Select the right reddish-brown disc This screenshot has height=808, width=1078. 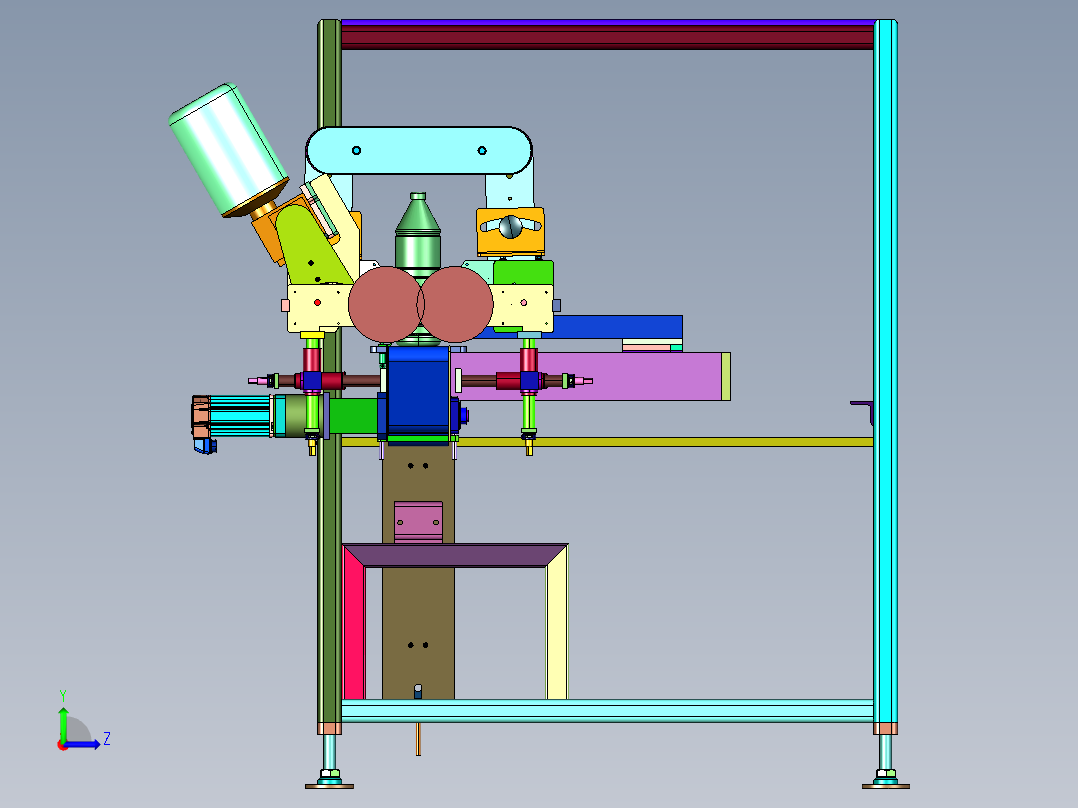(456, 305)
